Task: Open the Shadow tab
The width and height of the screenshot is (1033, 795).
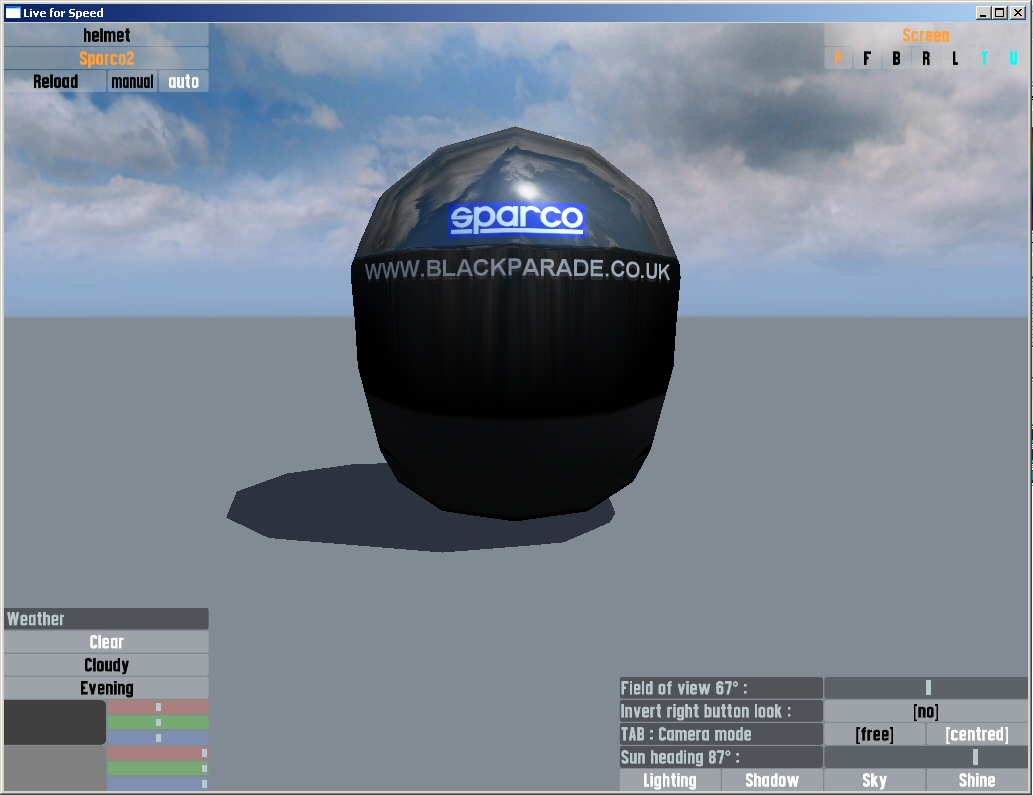Action: 772,780
